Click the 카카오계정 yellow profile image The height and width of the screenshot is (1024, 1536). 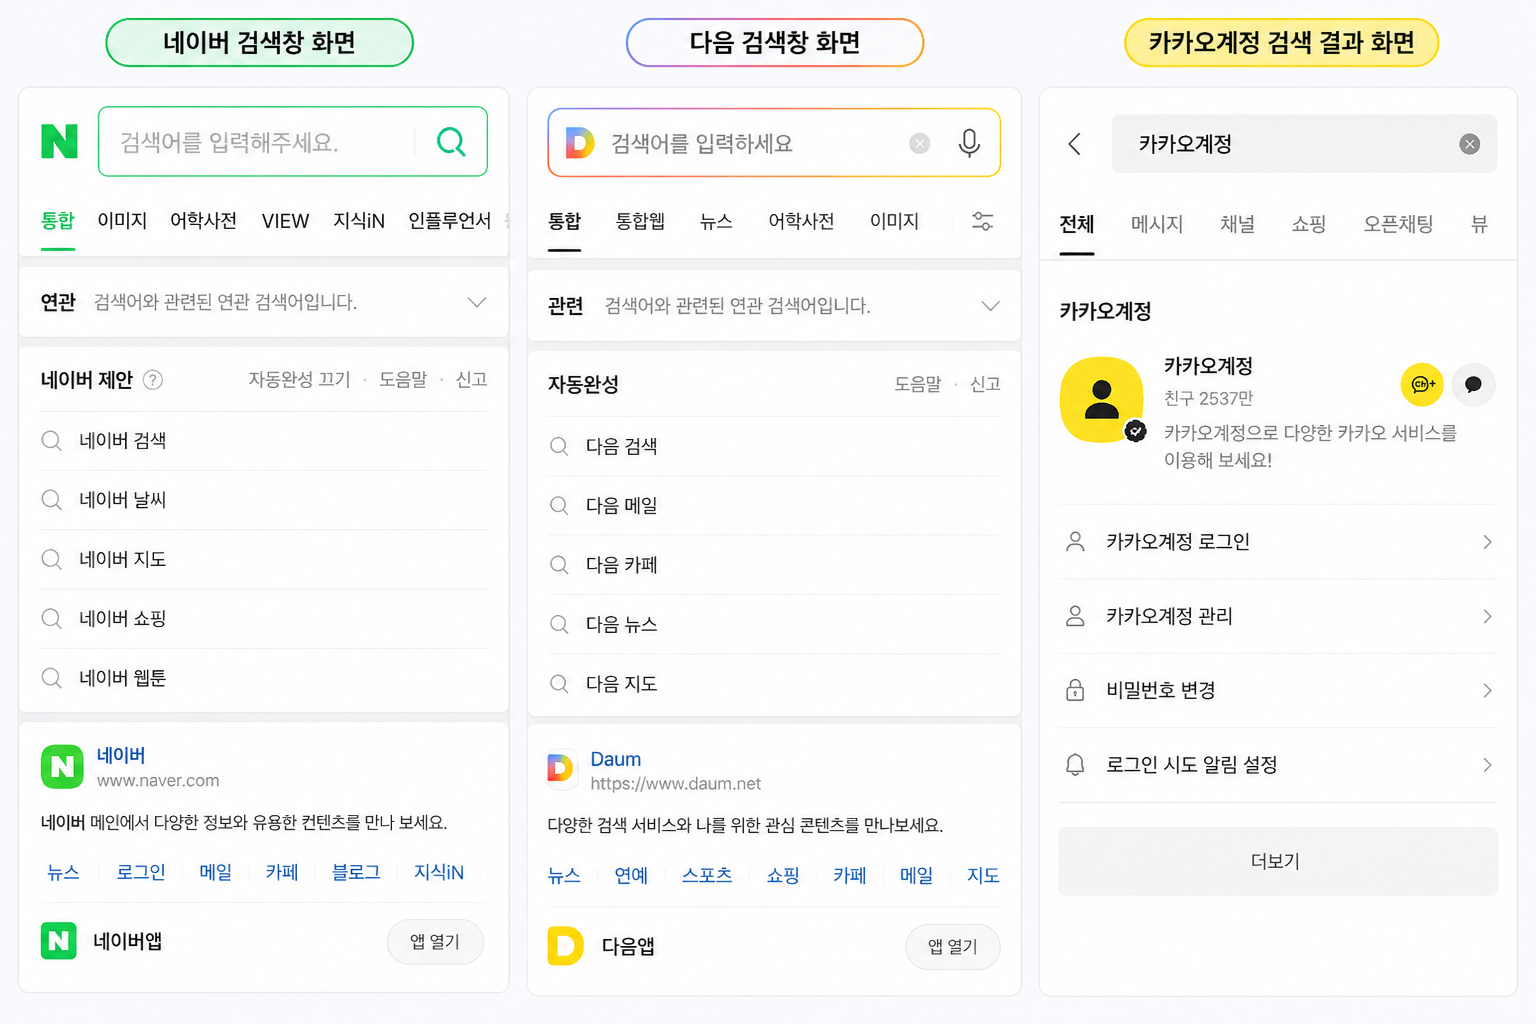[x=1101, y=399]
